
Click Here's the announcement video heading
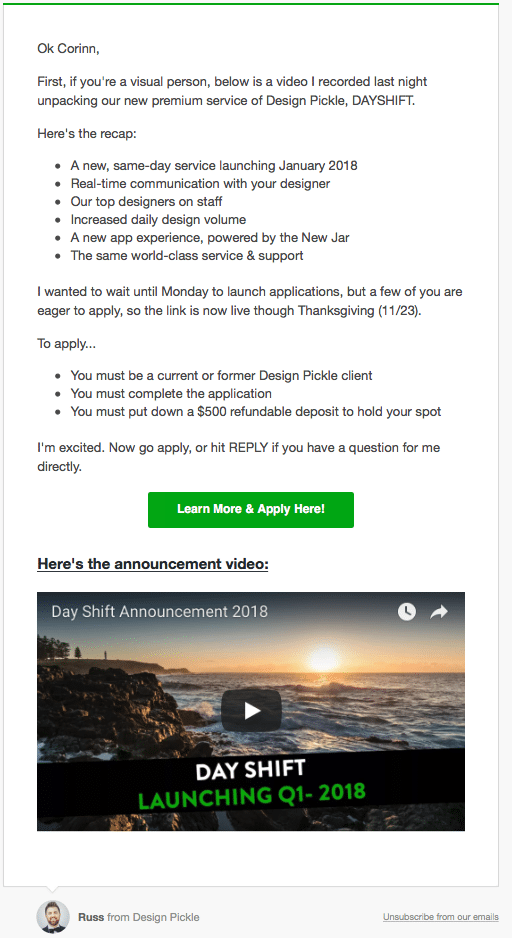(x=153, y=564)
